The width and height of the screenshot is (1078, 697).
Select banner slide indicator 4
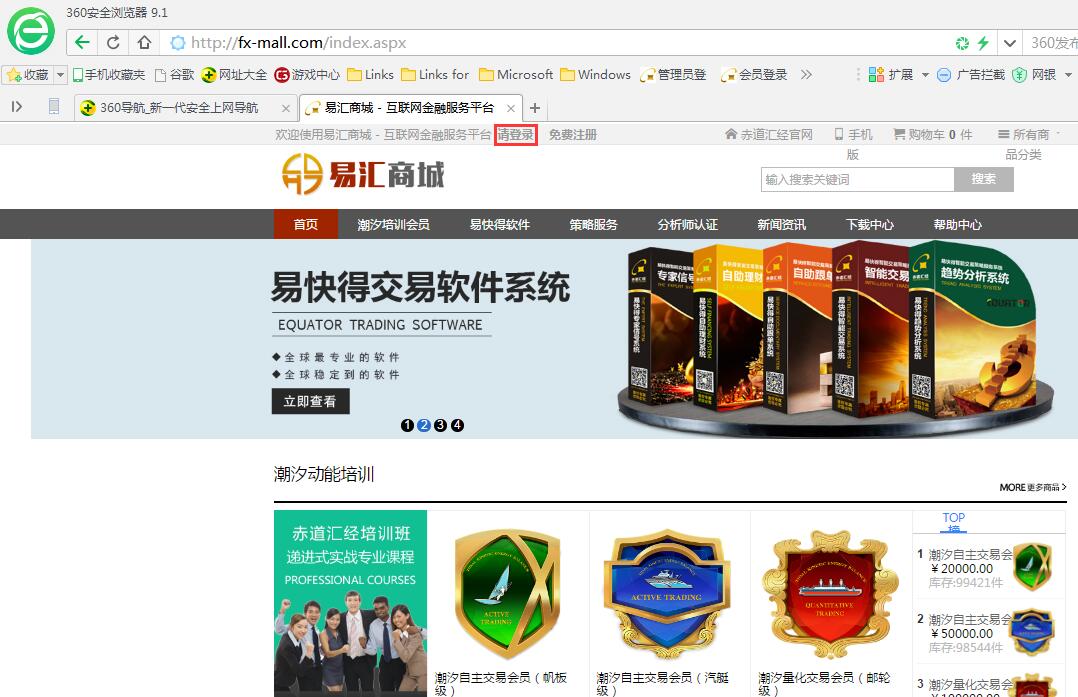[x=457, y=425]
